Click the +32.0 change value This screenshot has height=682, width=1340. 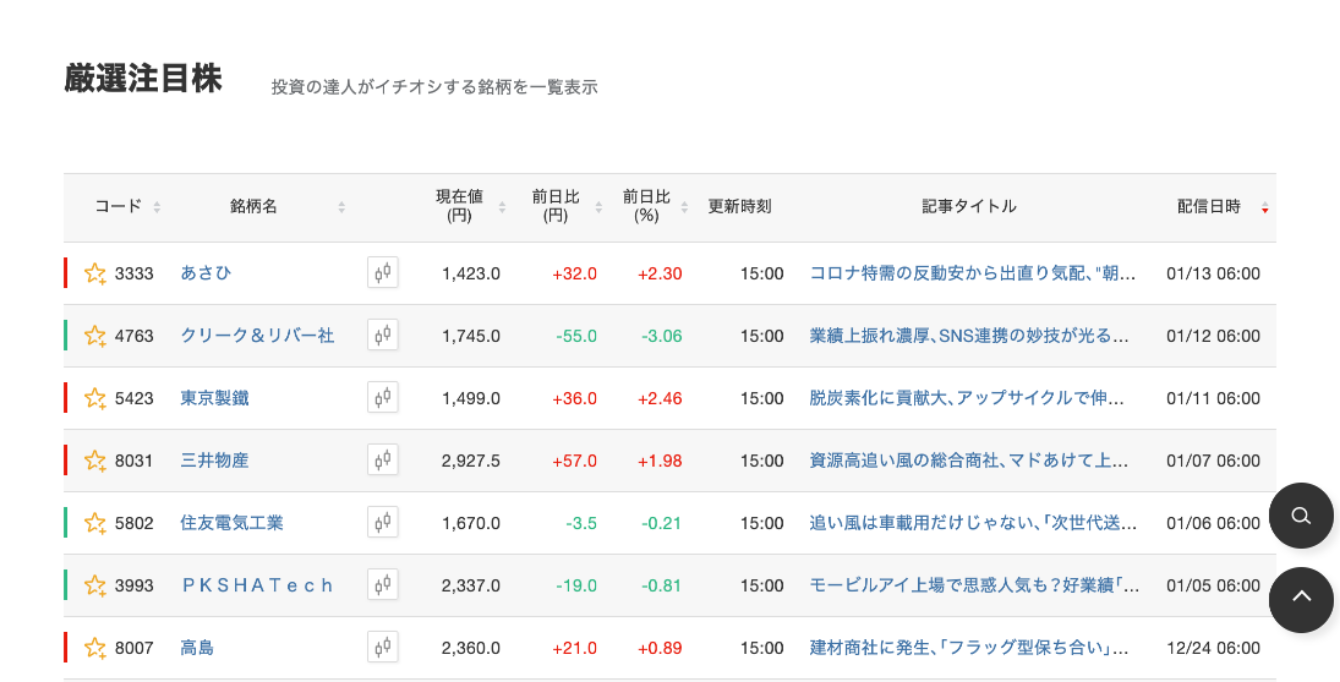coord(574,273)
